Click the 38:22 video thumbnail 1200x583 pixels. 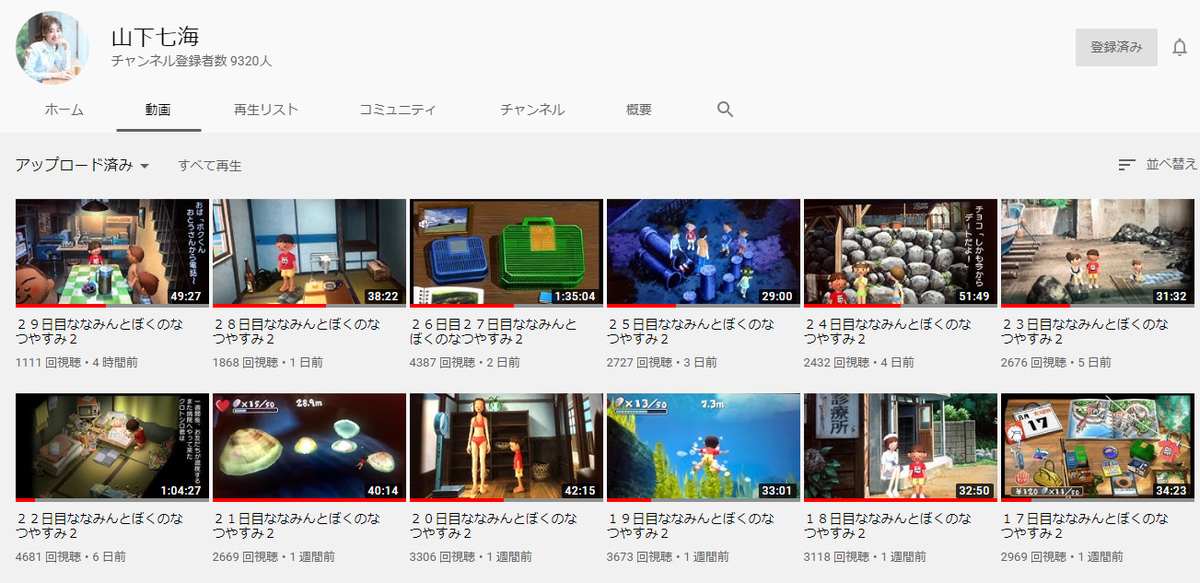pyautogui.click(x=309, y=252)
